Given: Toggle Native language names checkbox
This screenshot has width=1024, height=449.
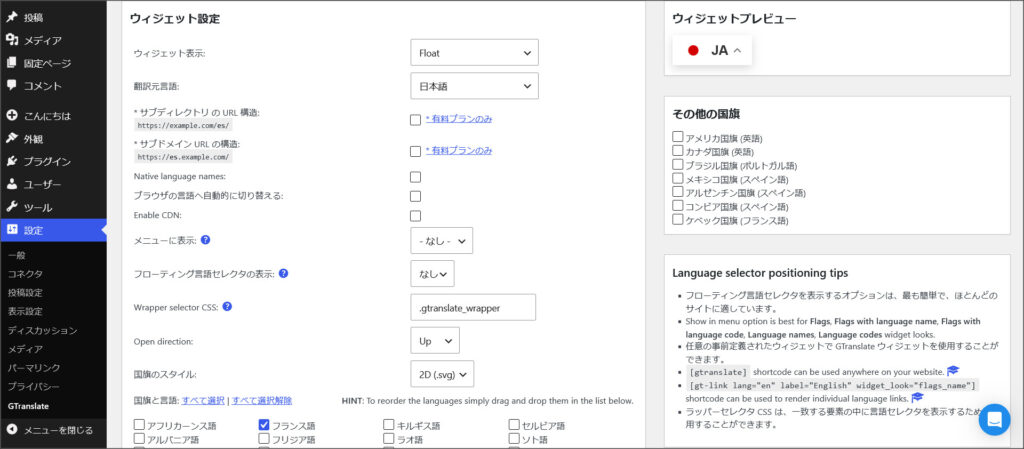Looking at the screenshot, I should pos(415,177).
